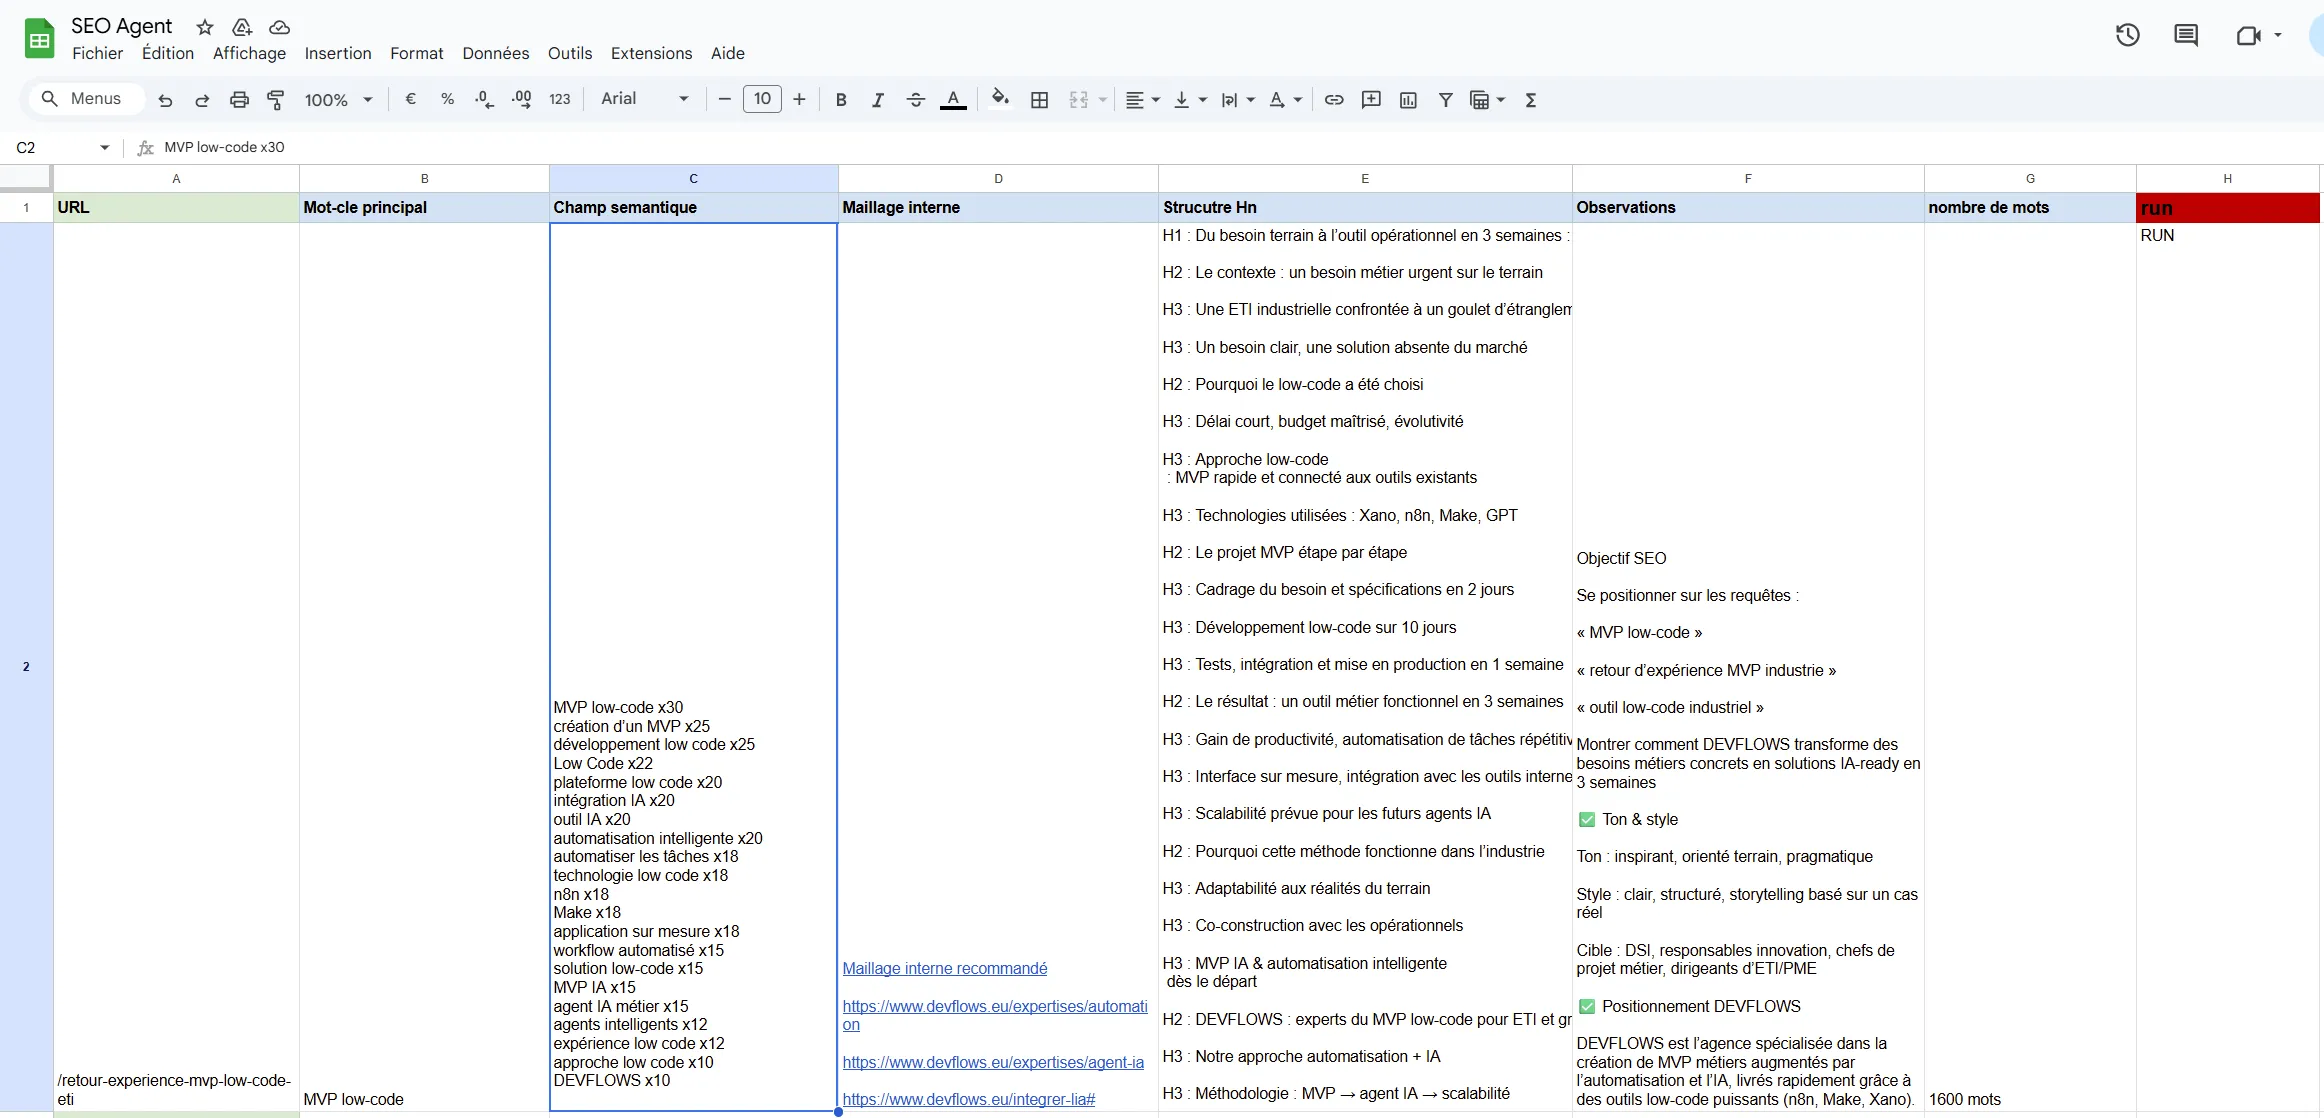Insert a comment icon
The width and height of the screenshot is (2324, 1118).
(1371, 99)
